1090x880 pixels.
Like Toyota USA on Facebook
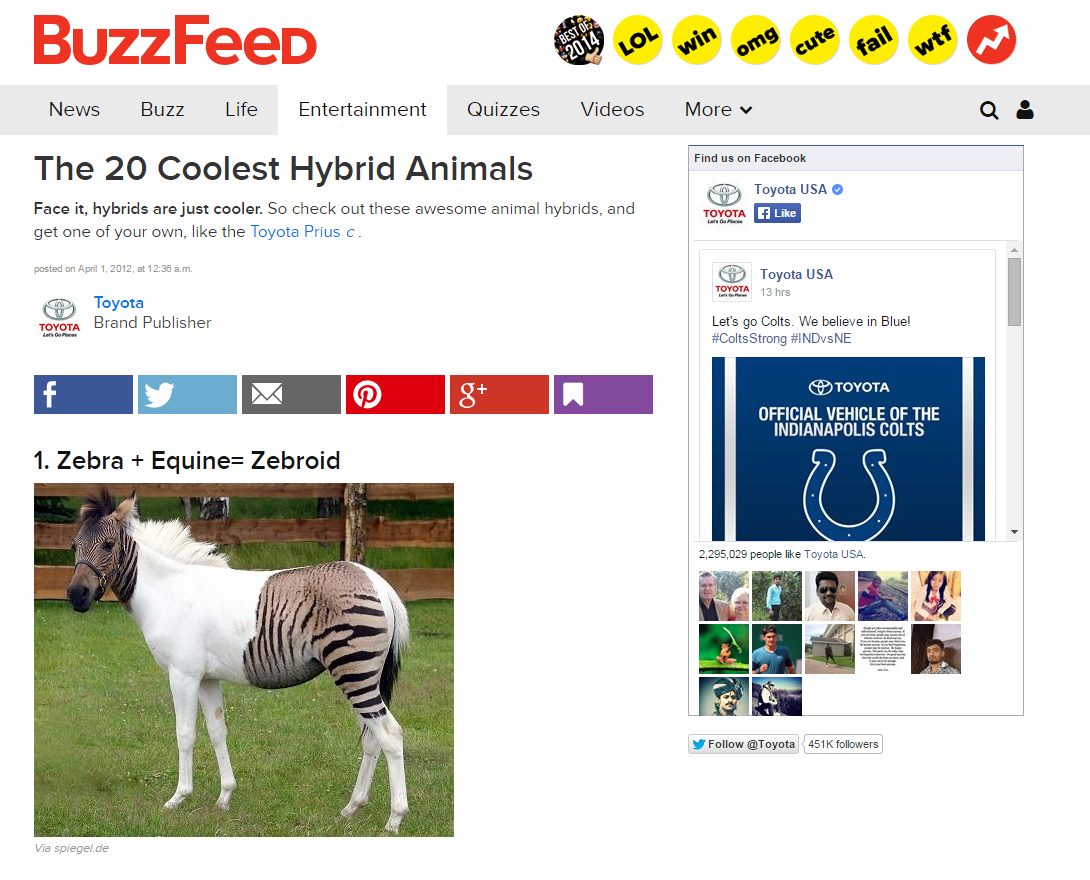(x=777, y=213)
